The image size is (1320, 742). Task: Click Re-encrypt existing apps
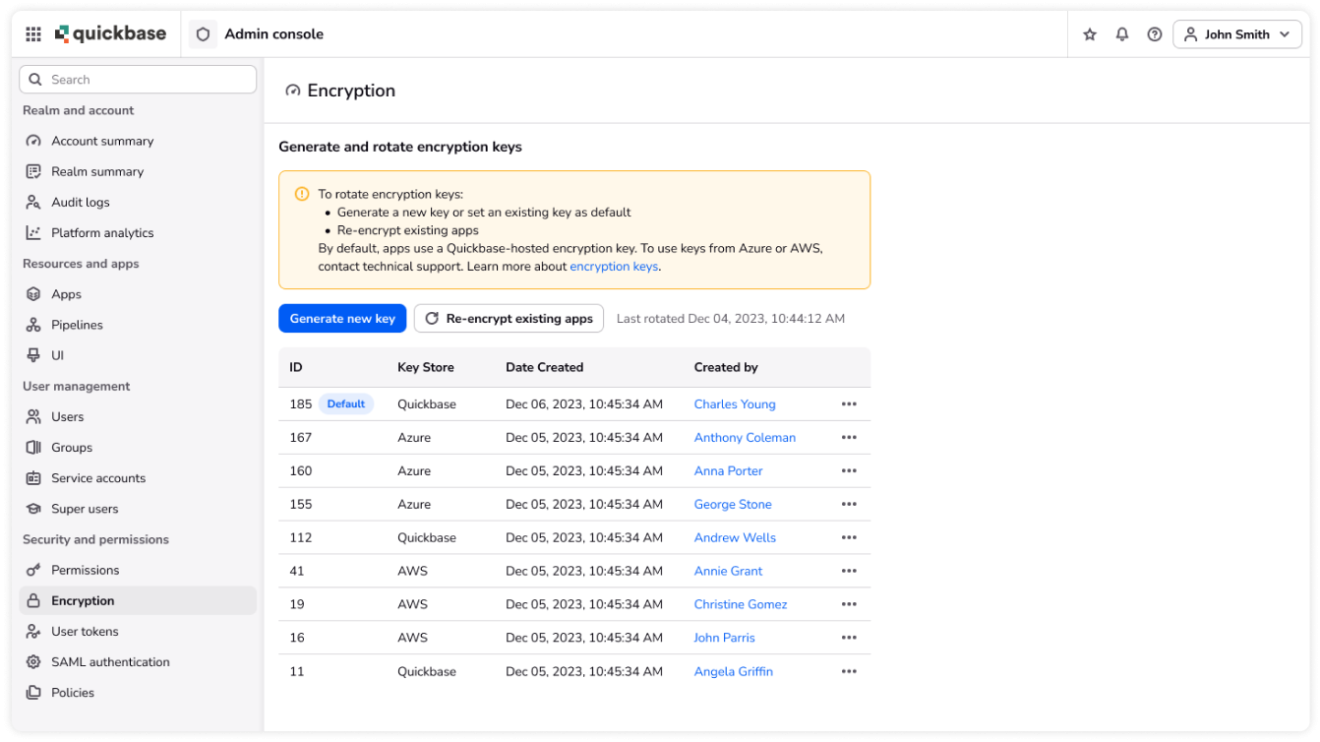(x=509, y=318)
